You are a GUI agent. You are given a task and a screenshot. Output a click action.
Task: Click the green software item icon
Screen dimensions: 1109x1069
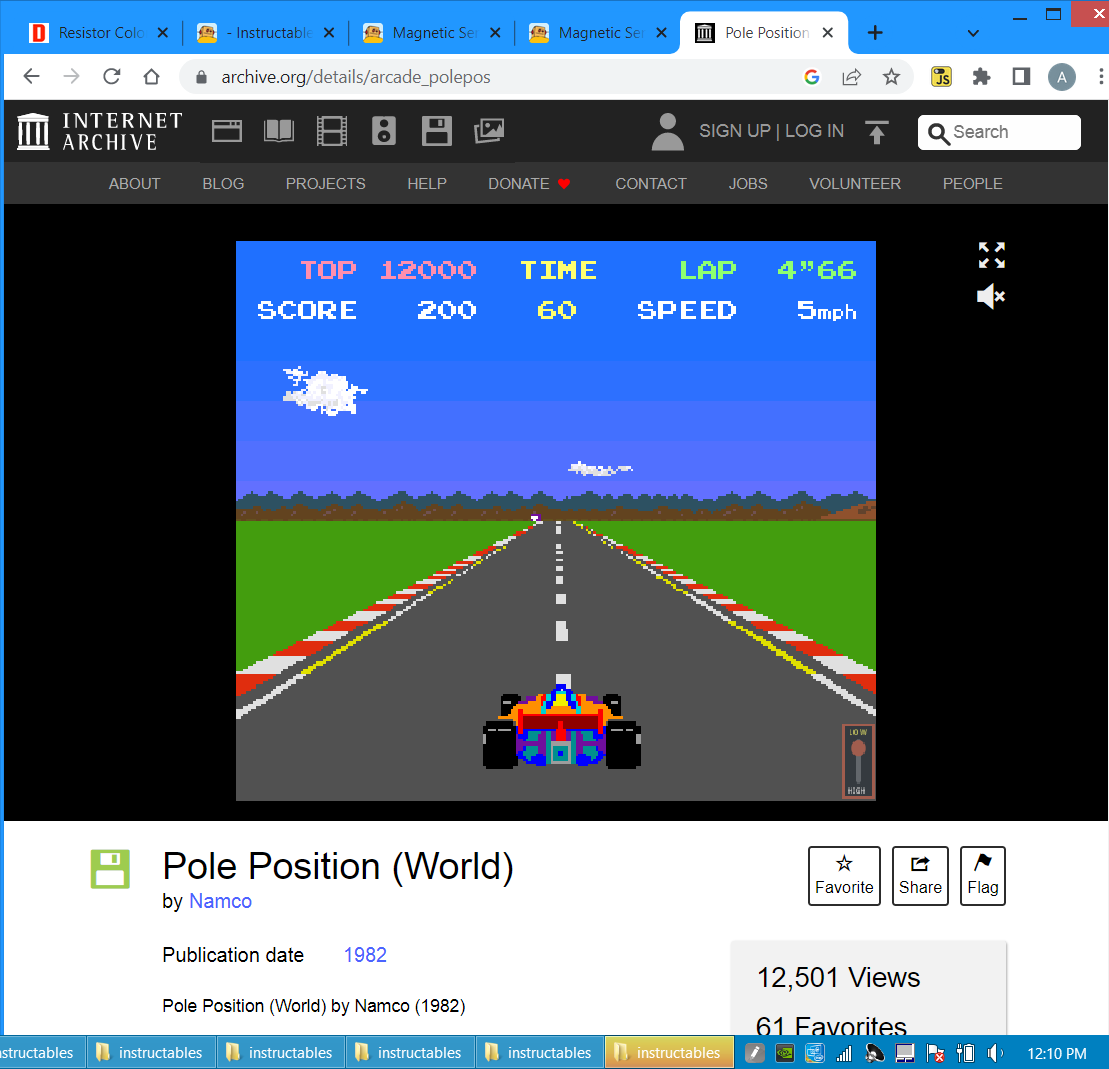[x=110, y=869]
